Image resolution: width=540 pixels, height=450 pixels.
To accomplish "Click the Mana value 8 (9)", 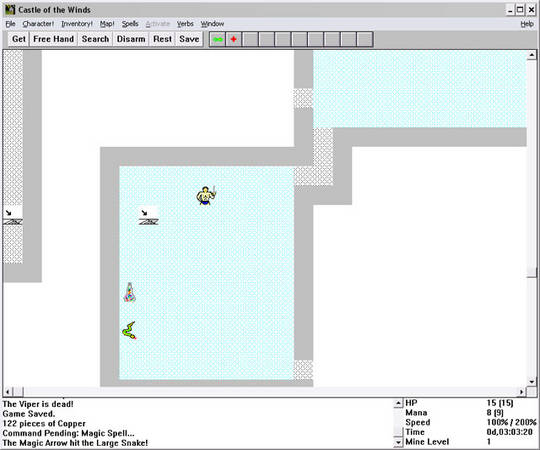I will click(495, 412).
